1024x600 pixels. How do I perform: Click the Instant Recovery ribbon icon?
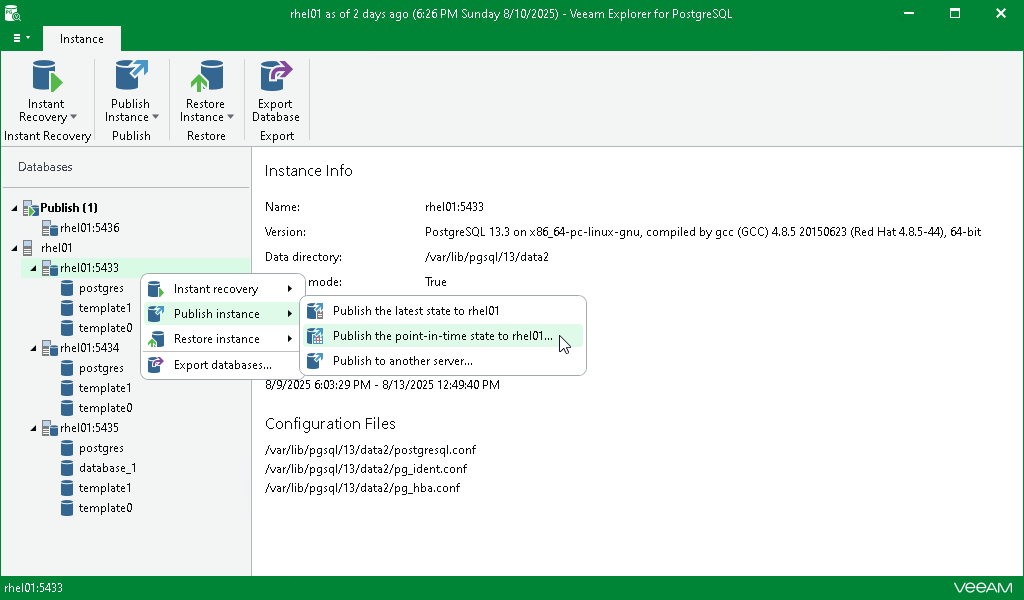click(47, 76)
